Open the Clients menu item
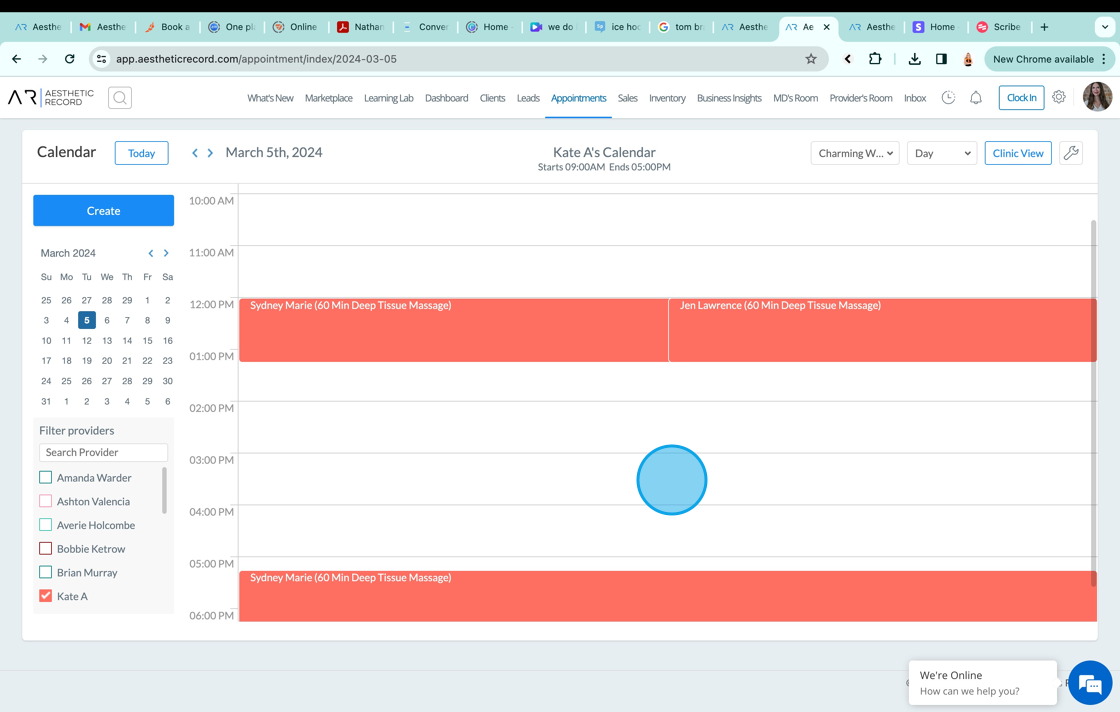Viewport: 1120px width, 712px height. [x=492, y=98]
